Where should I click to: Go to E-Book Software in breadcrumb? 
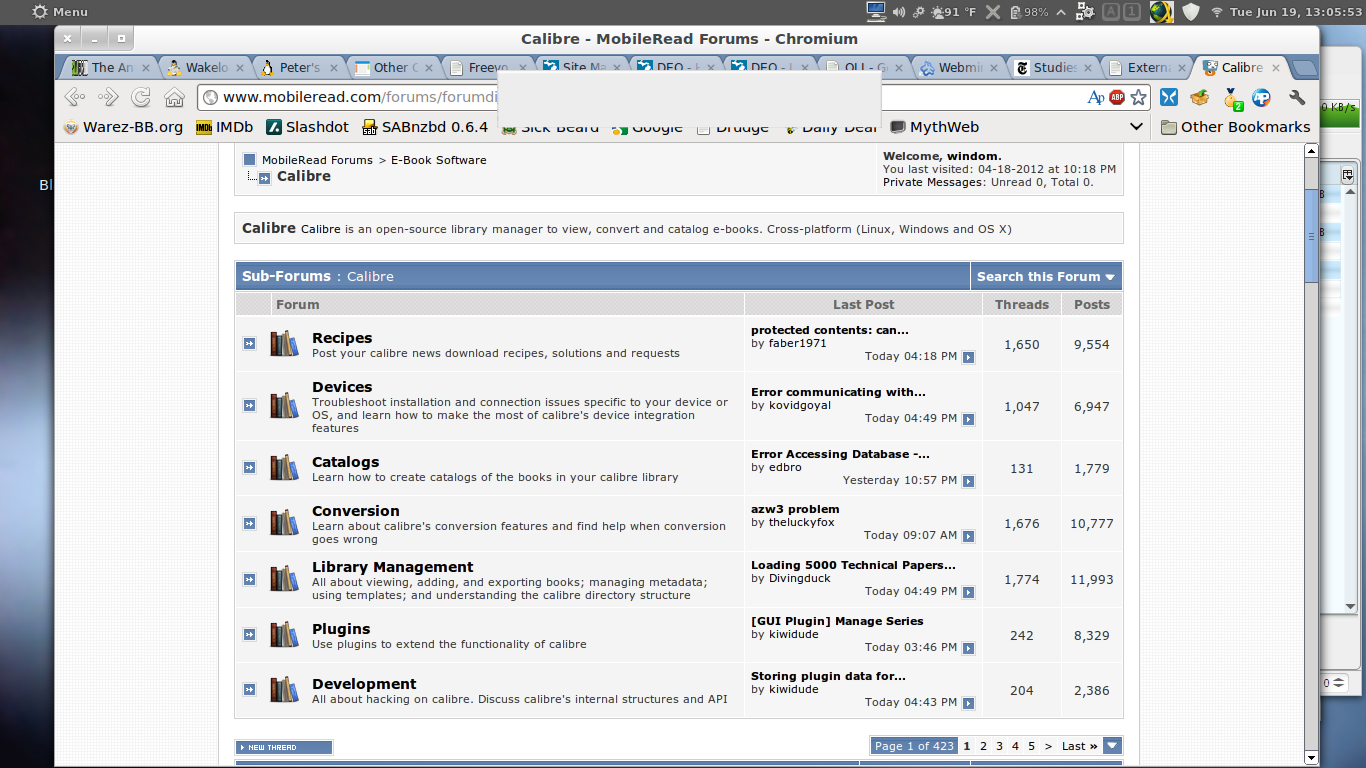click(x=439, y=160)
